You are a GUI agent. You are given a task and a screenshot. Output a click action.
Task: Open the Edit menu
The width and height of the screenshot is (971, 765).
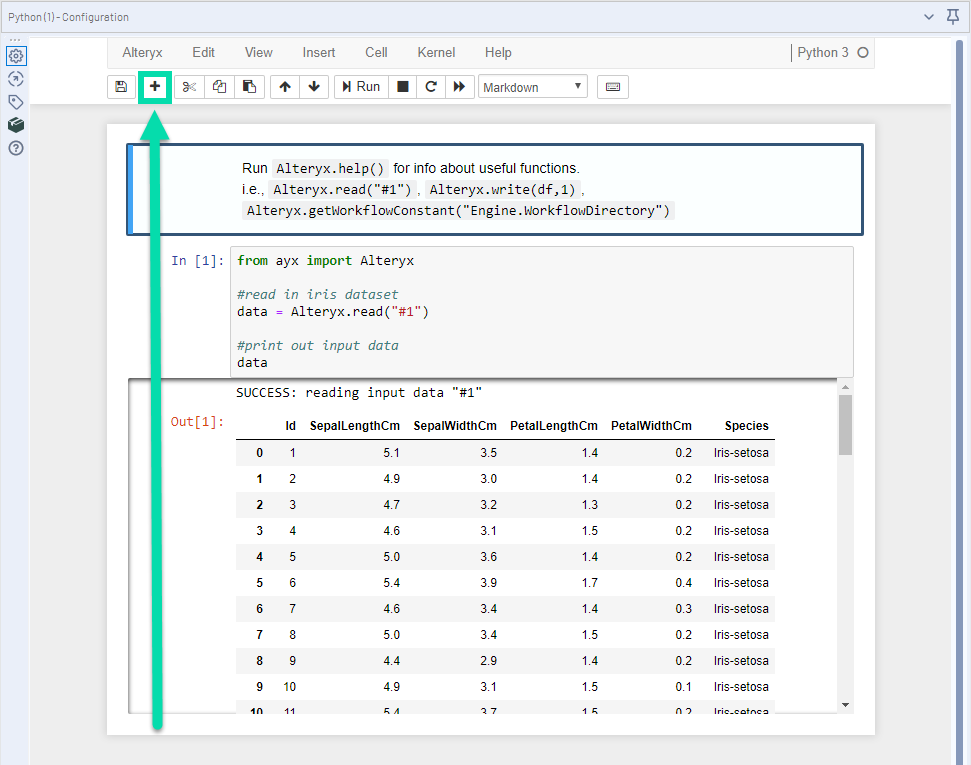(x=203, y=53)
